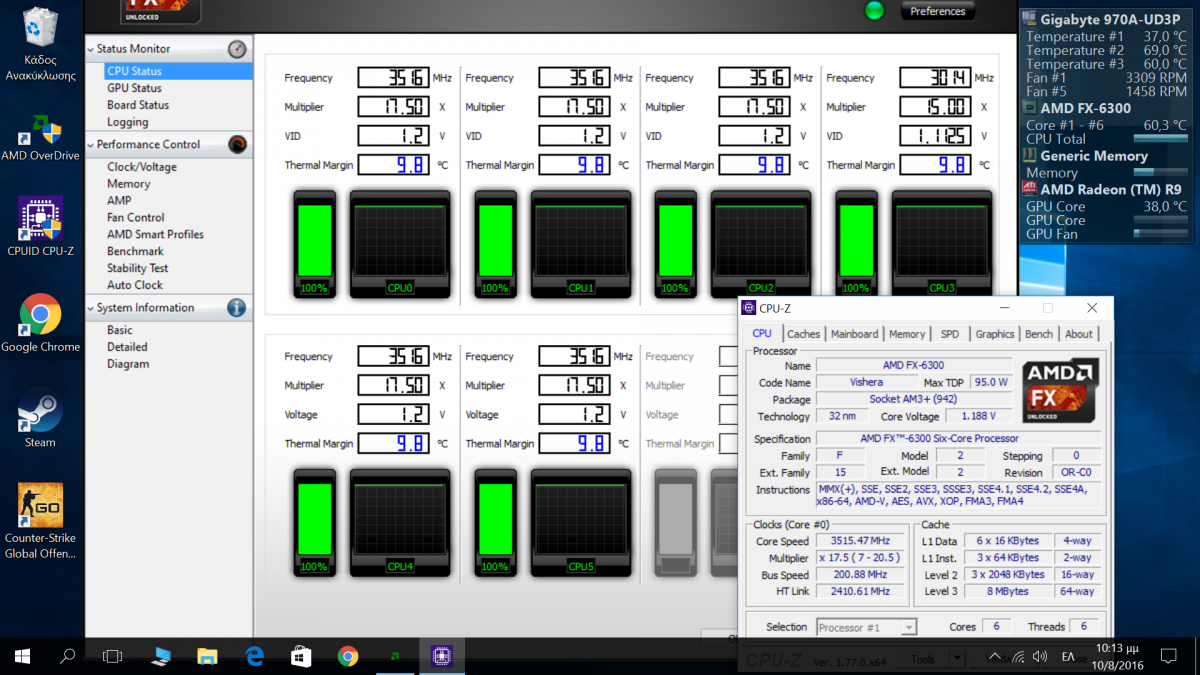Screen dimensions: 1200x675
Task: Click the CPU-Z taskbar icon
Action: pyautogui.click(x=442, y=656)
